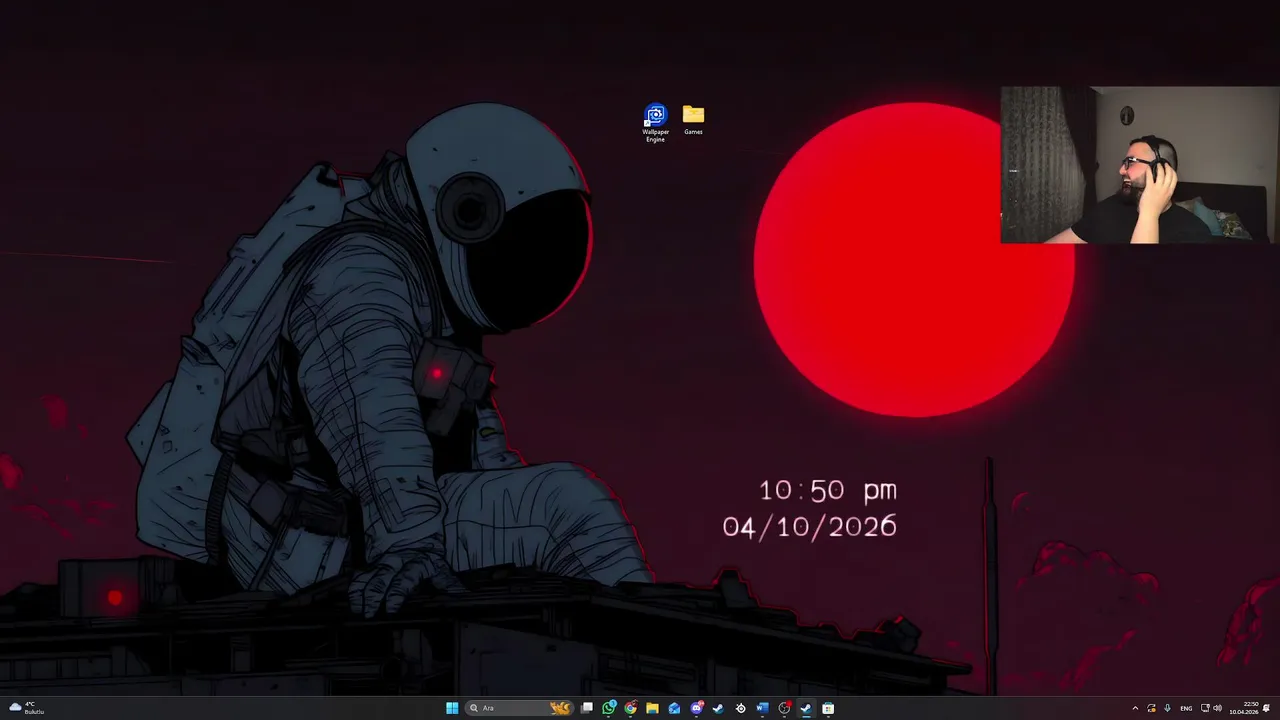Select the Wallpaper Engine desktop shortcut

(655, 123)
